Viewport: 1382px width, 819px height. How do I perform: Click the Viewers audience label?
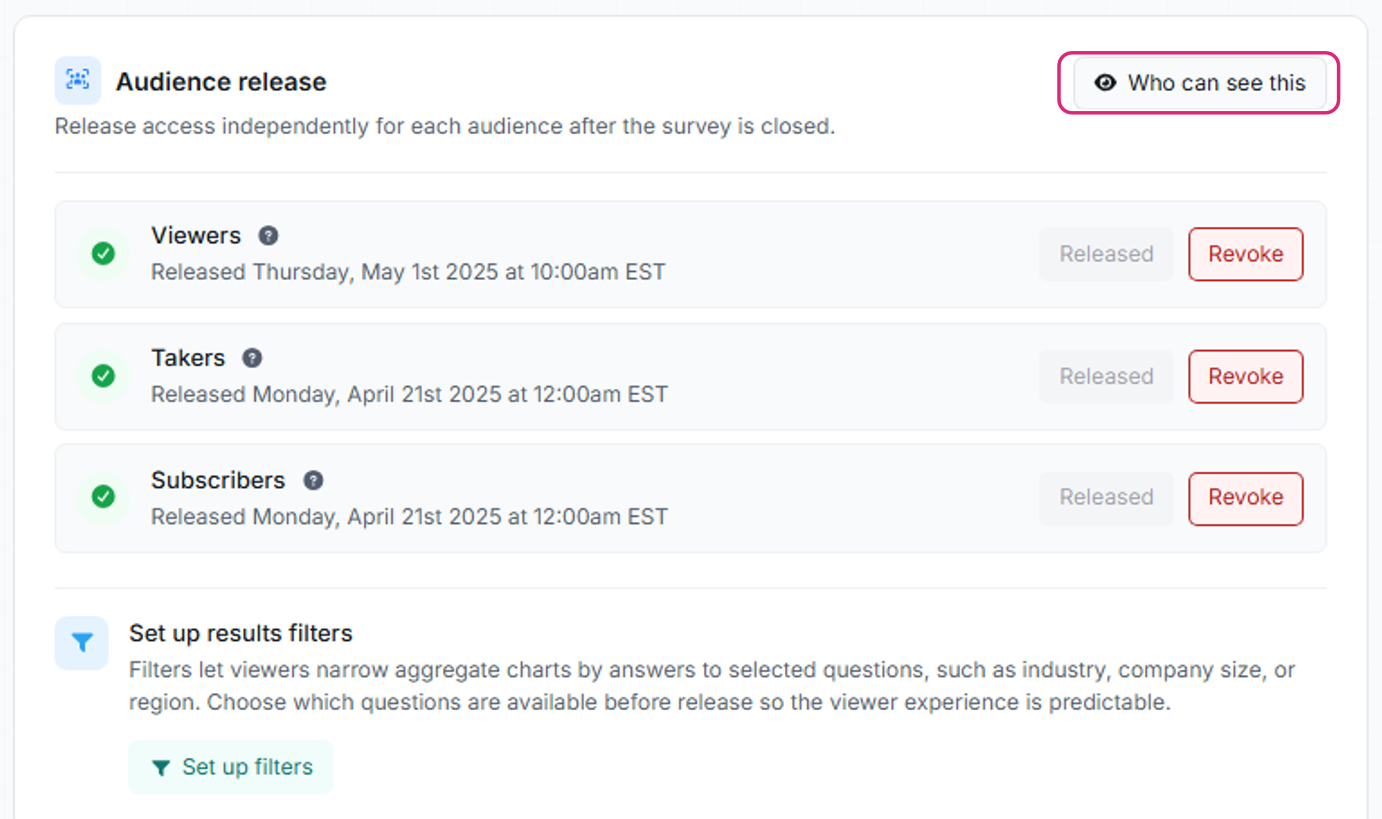[196, 236]
